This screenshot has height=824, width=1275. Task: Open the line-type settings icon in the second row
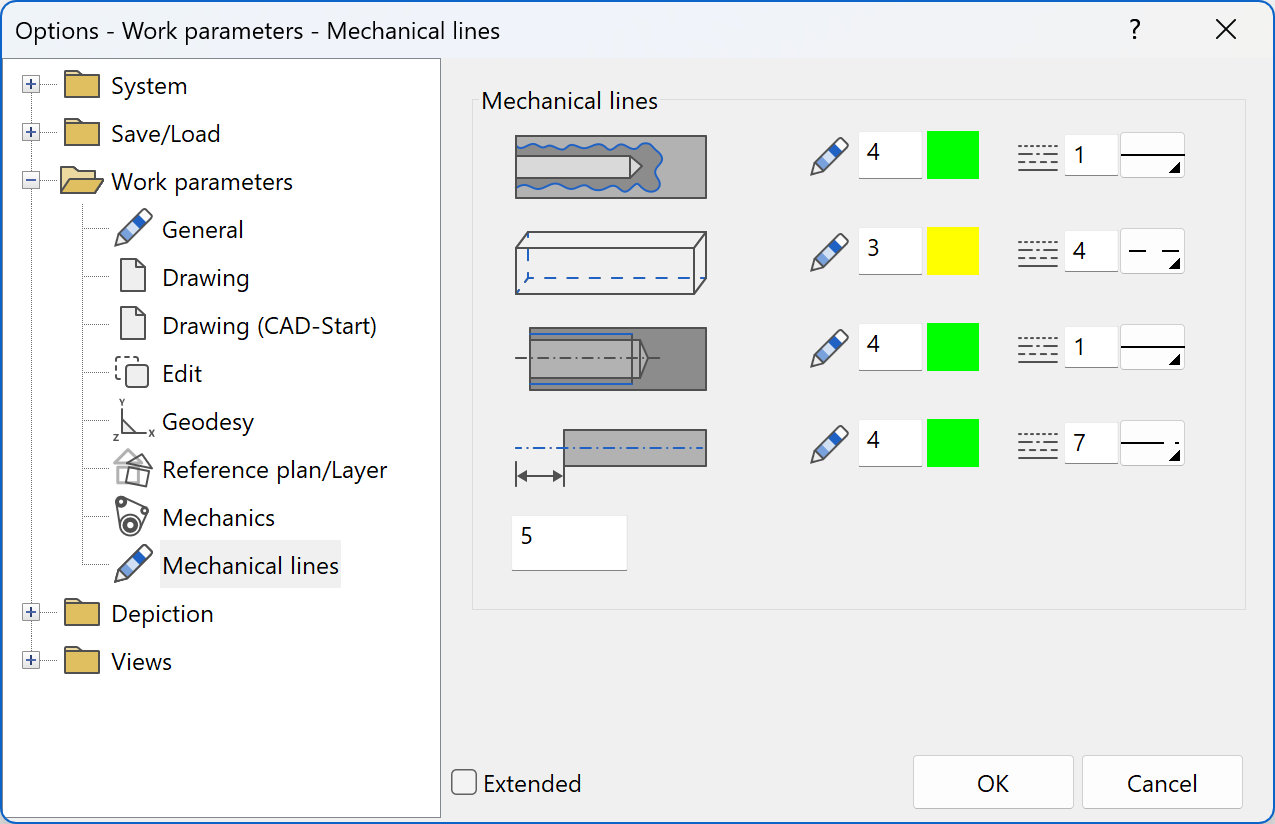pyautogui.click(x=1037, y=251)
